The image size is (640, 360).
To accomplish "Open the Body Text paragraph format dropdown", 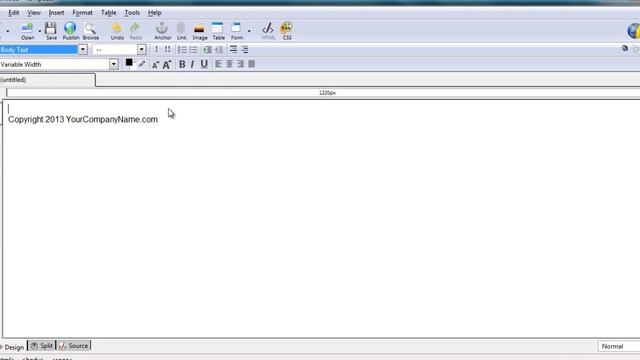I will [83, 50].
